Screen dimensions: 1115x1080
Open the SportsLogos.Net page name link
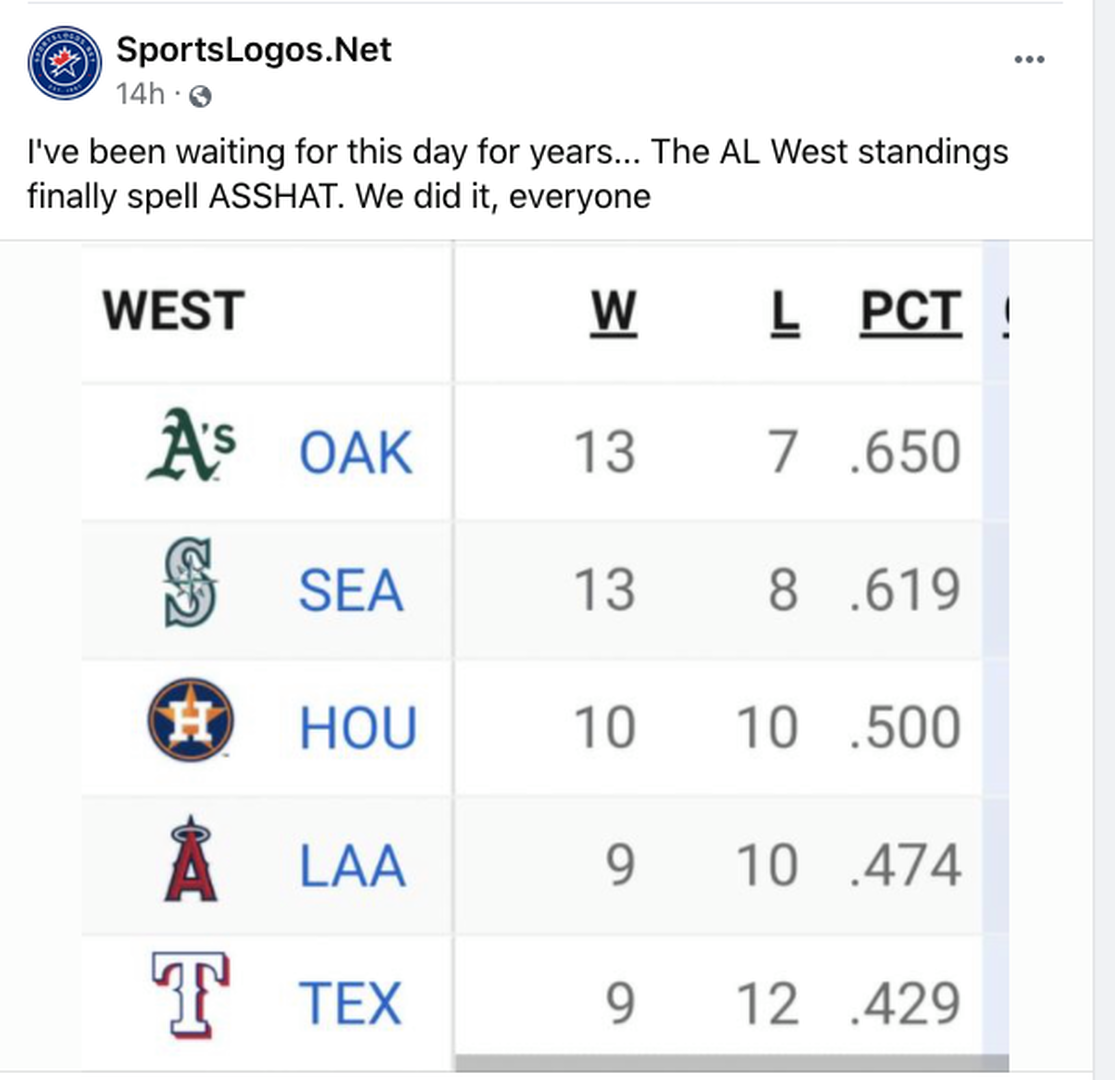(x=254, y=50)
